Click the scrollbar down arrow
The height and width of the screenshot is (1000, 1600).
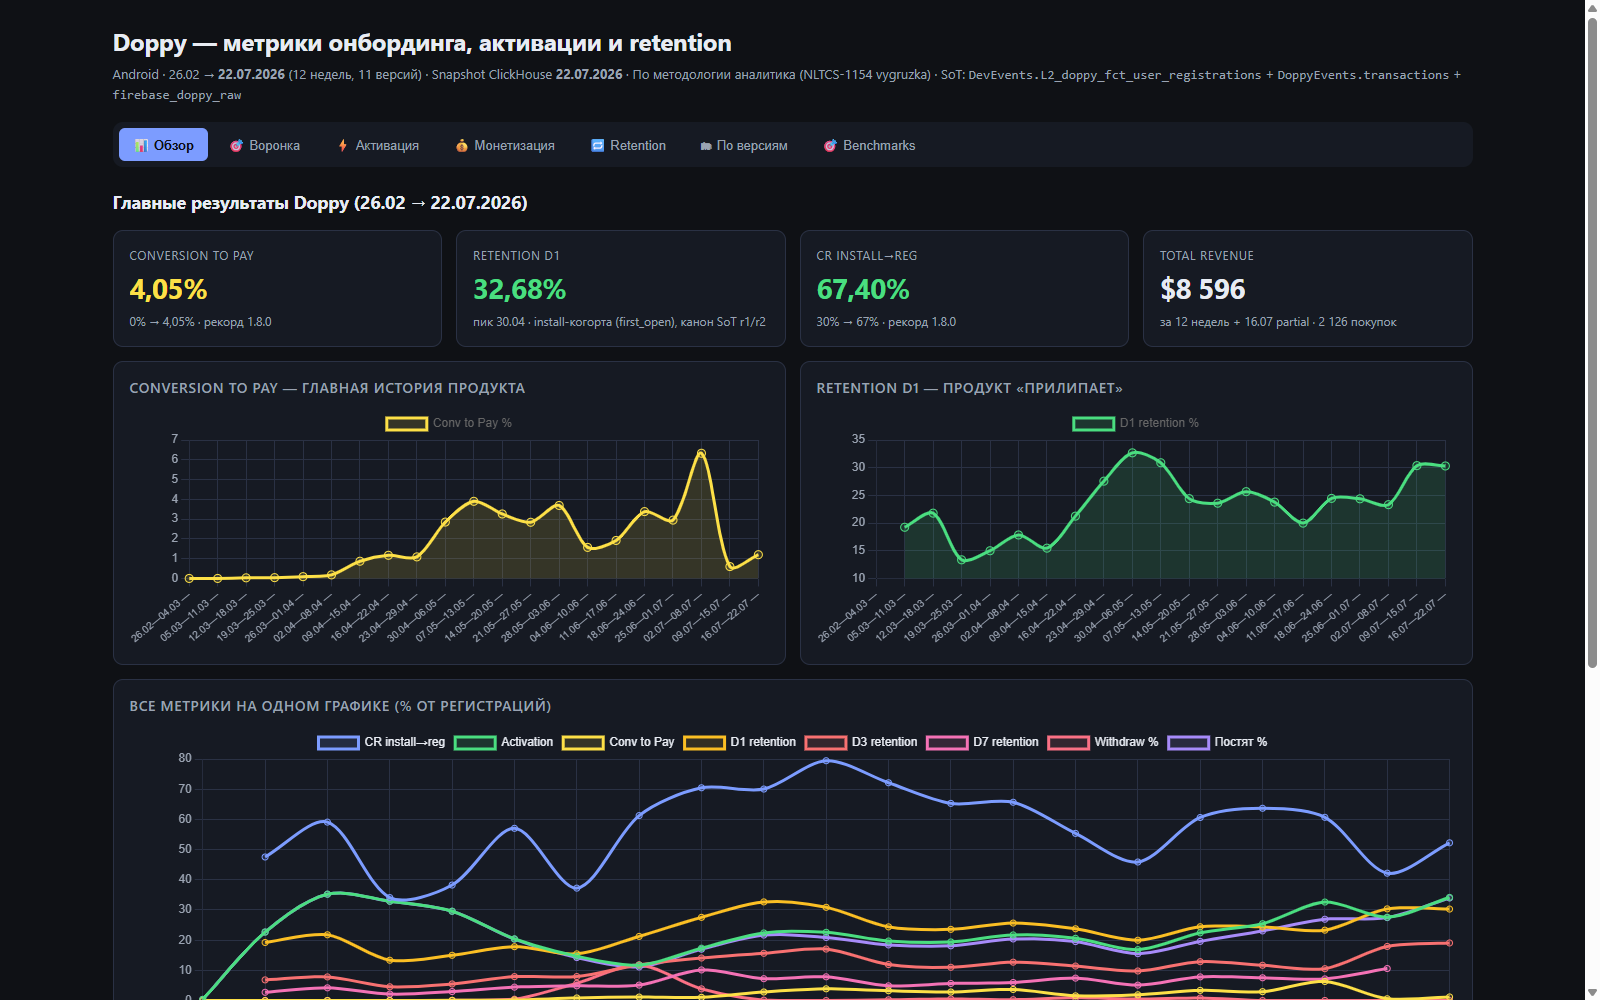click(x=1592, y=992)
